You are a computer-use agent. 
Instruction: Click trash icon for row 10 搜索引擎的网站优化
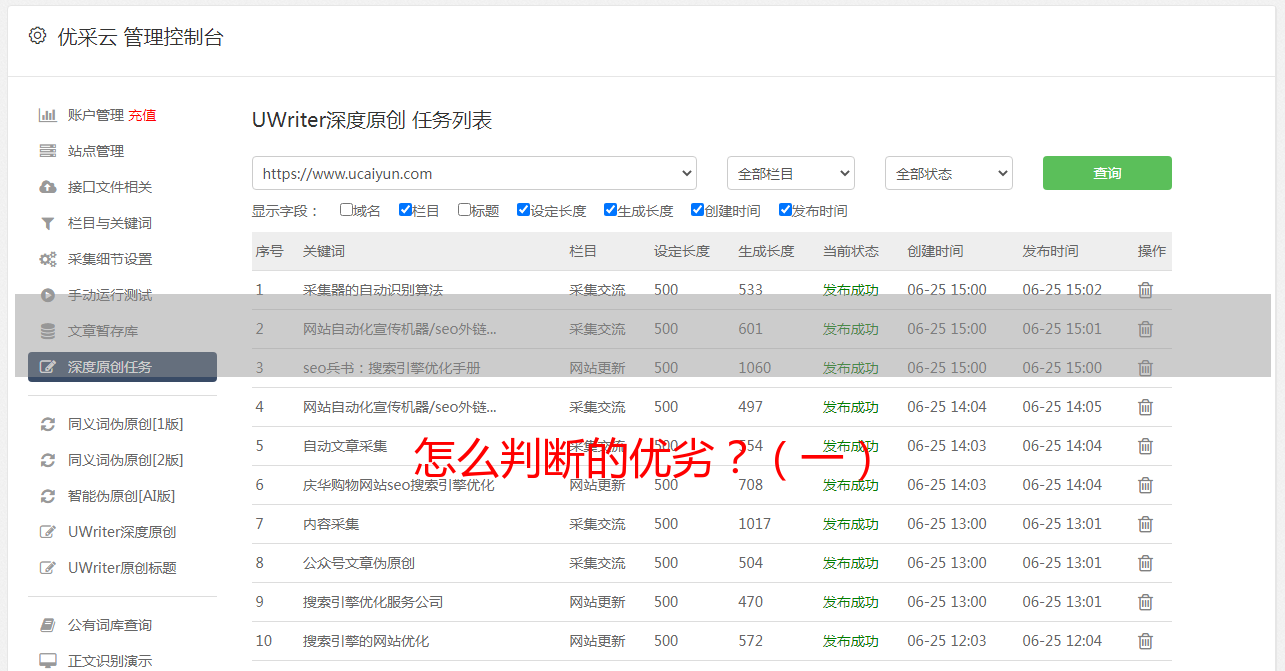(1145, 641)
